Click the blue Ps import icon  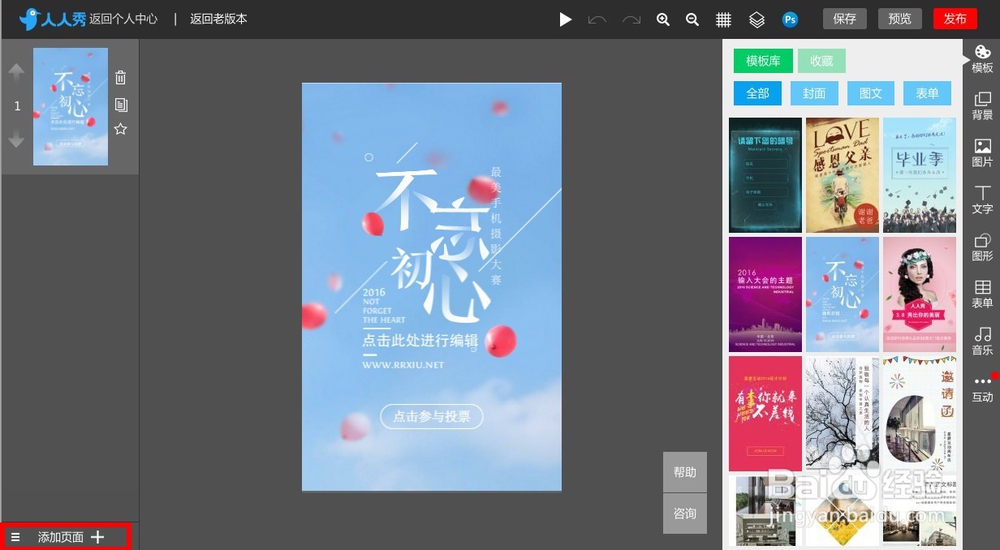pyautogui.click(x=790, y=20)
